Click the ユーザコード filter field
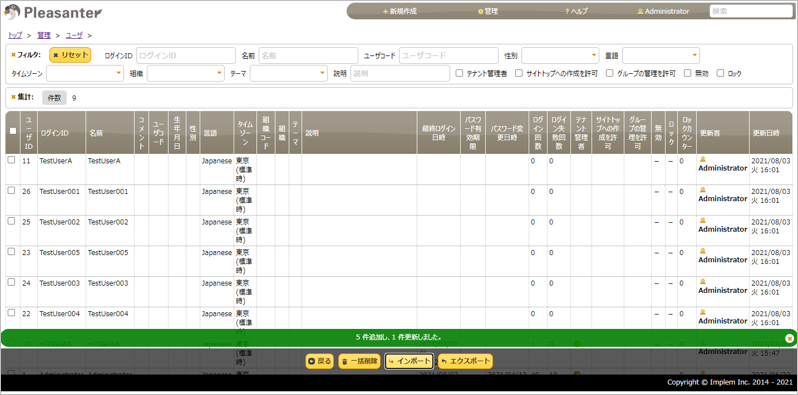This screenshot has height=395, width=798. pyautogui.click(x=449, y=55)
